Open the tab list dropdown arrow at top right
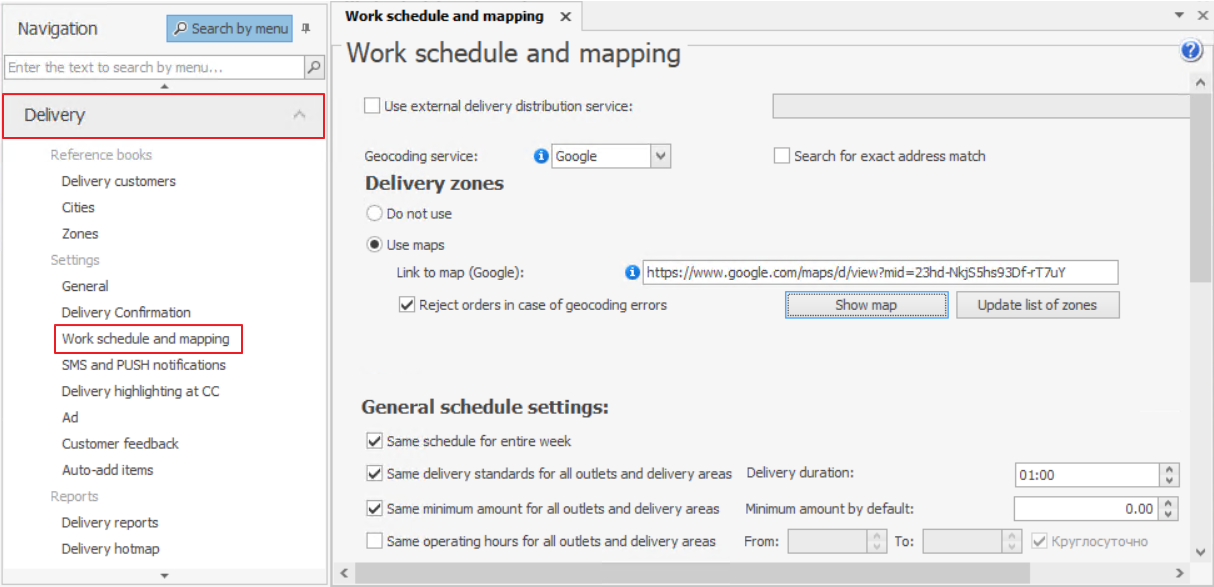1214x587 pixels. click(x=1177, y=16)
